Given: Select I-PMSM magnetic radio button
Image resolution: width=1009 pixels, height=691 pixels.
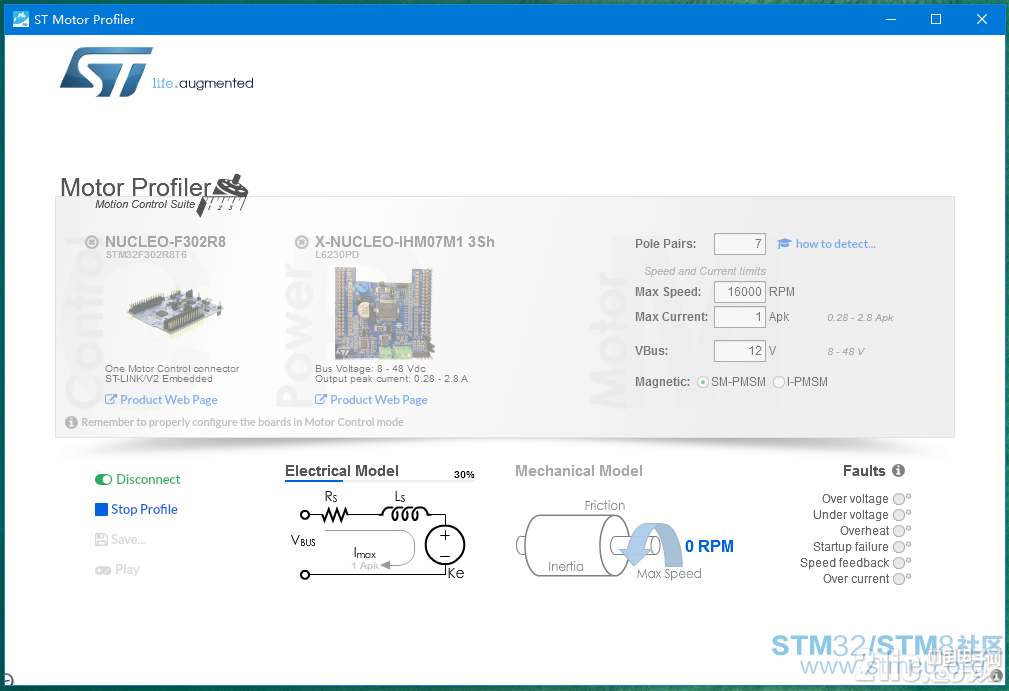Looking at the screenshot, I should (779, 382).
